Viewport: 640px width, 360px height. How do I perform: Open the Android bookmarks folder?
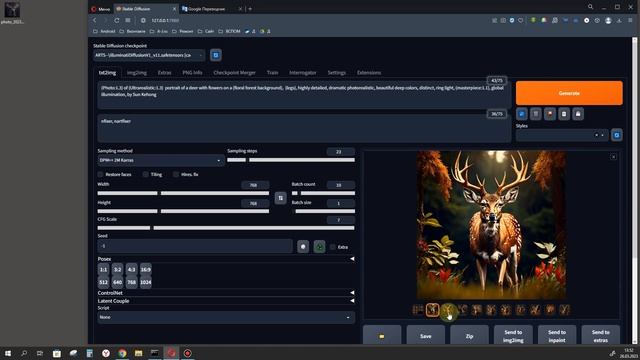point(104,31)
